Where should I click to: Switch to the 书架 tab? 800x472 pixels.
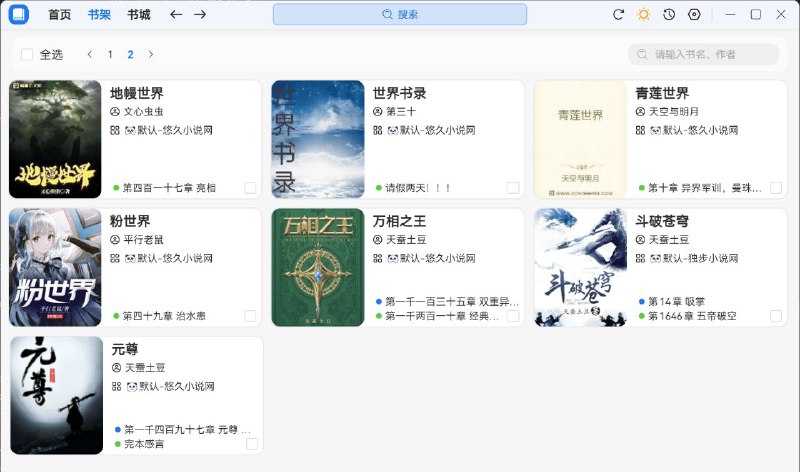tap(99, 14)
